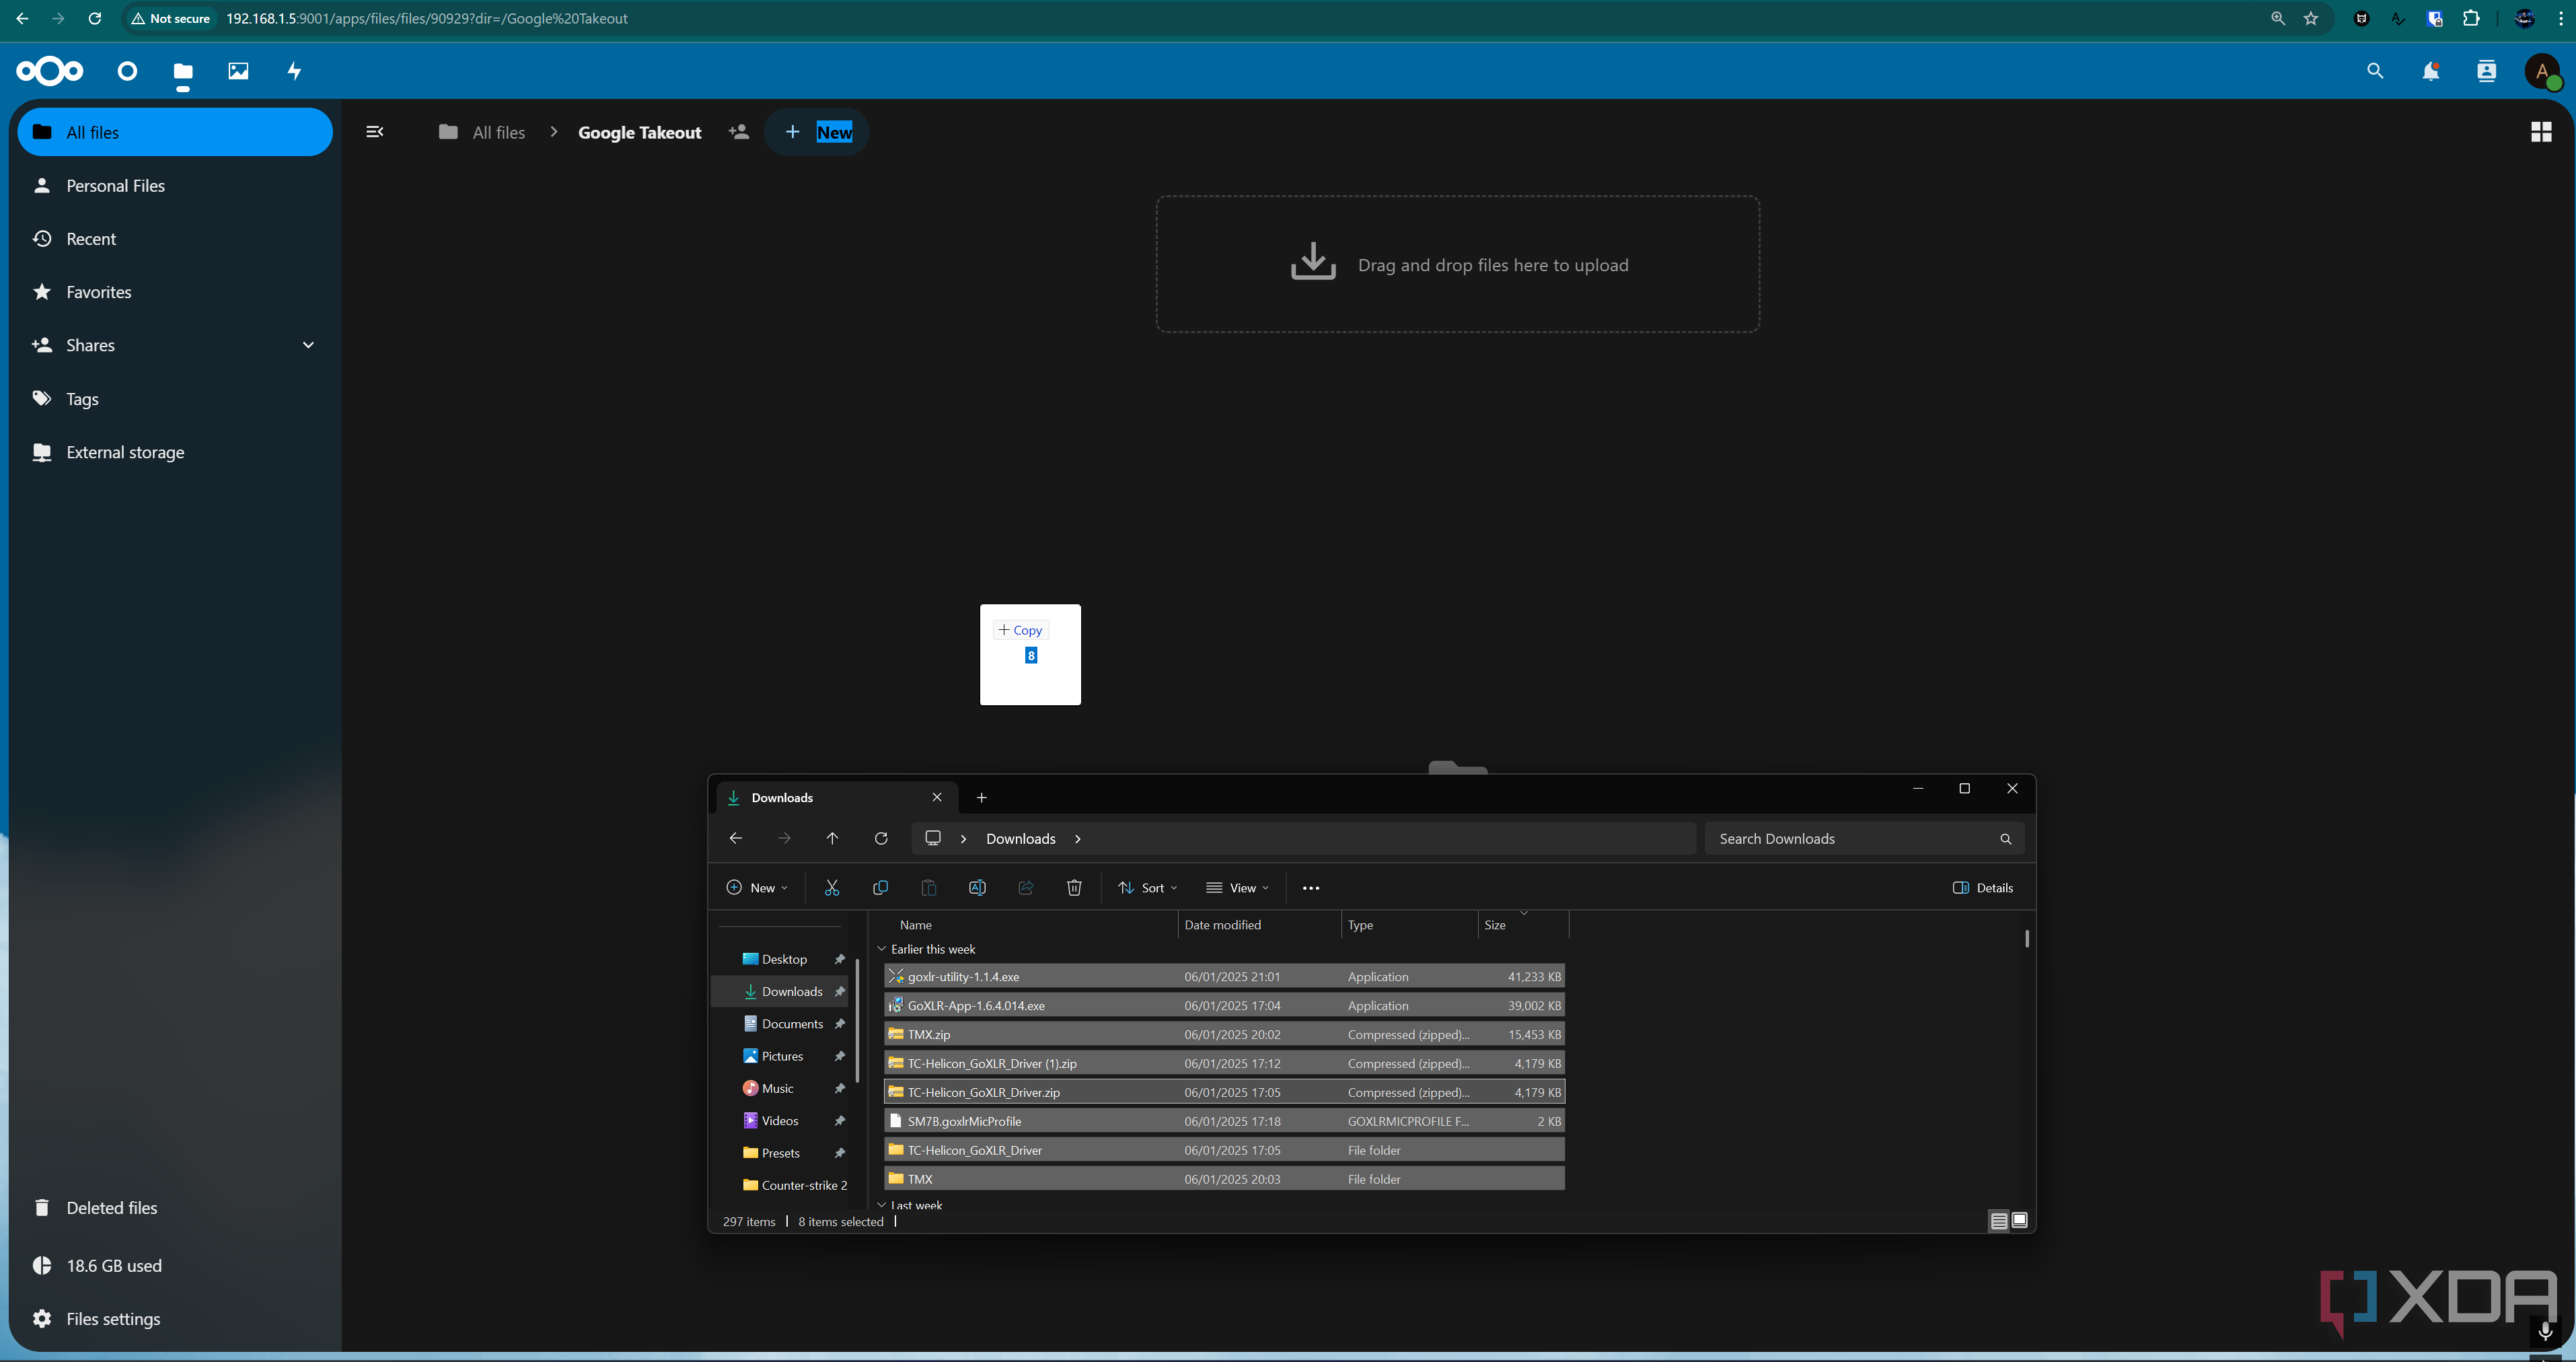The width and height of the screenshot is (2576, 1362).
Task: Click the Notifications bell icon
Action: tap(2429, 71)
